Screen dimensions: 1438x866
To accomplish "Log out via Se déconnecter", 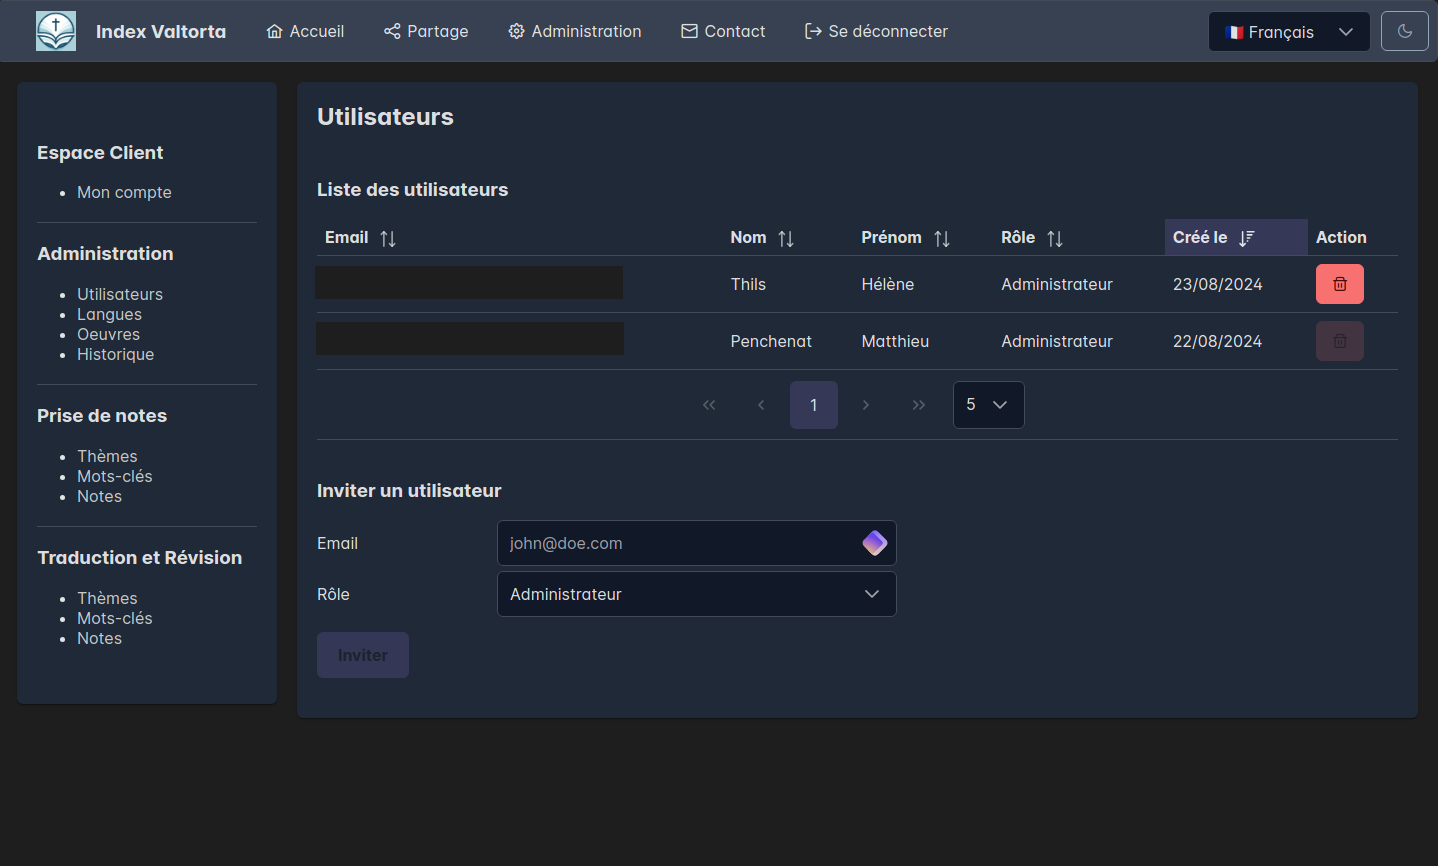I will (x=876, y=32).
